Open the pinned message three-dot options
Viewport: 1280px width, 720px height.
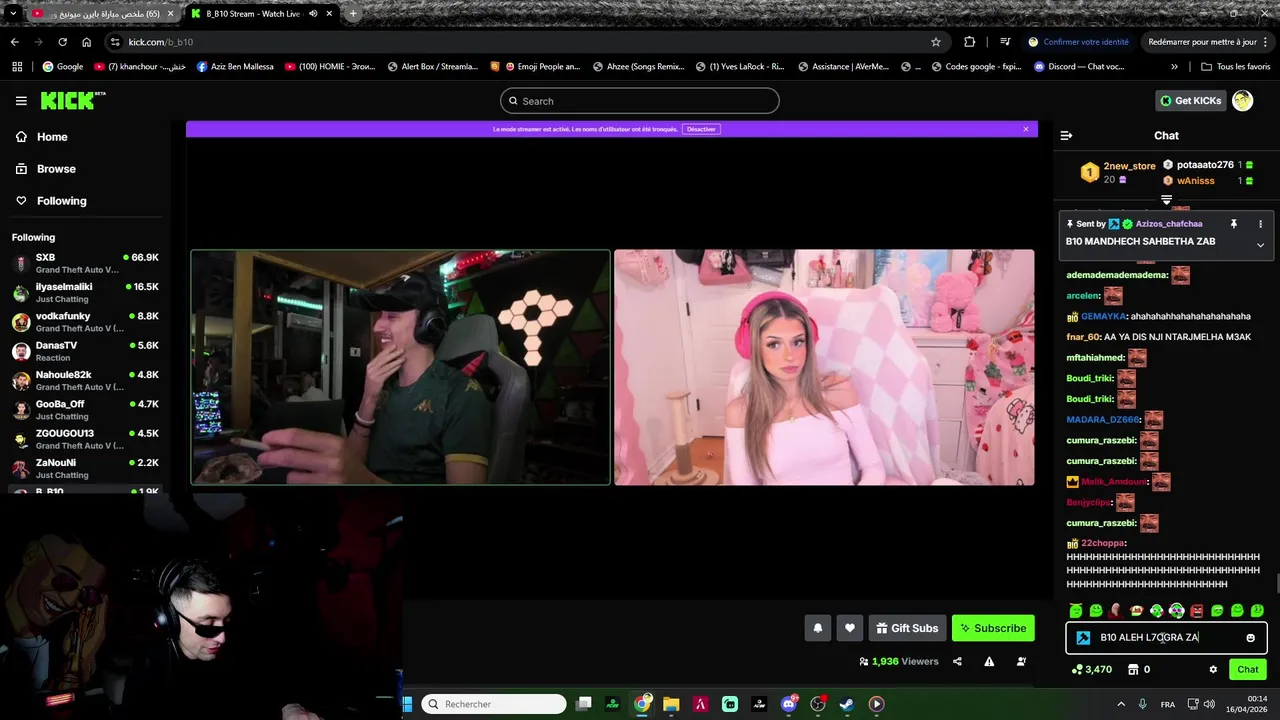pyautogui.click(x=1260, y=224)
